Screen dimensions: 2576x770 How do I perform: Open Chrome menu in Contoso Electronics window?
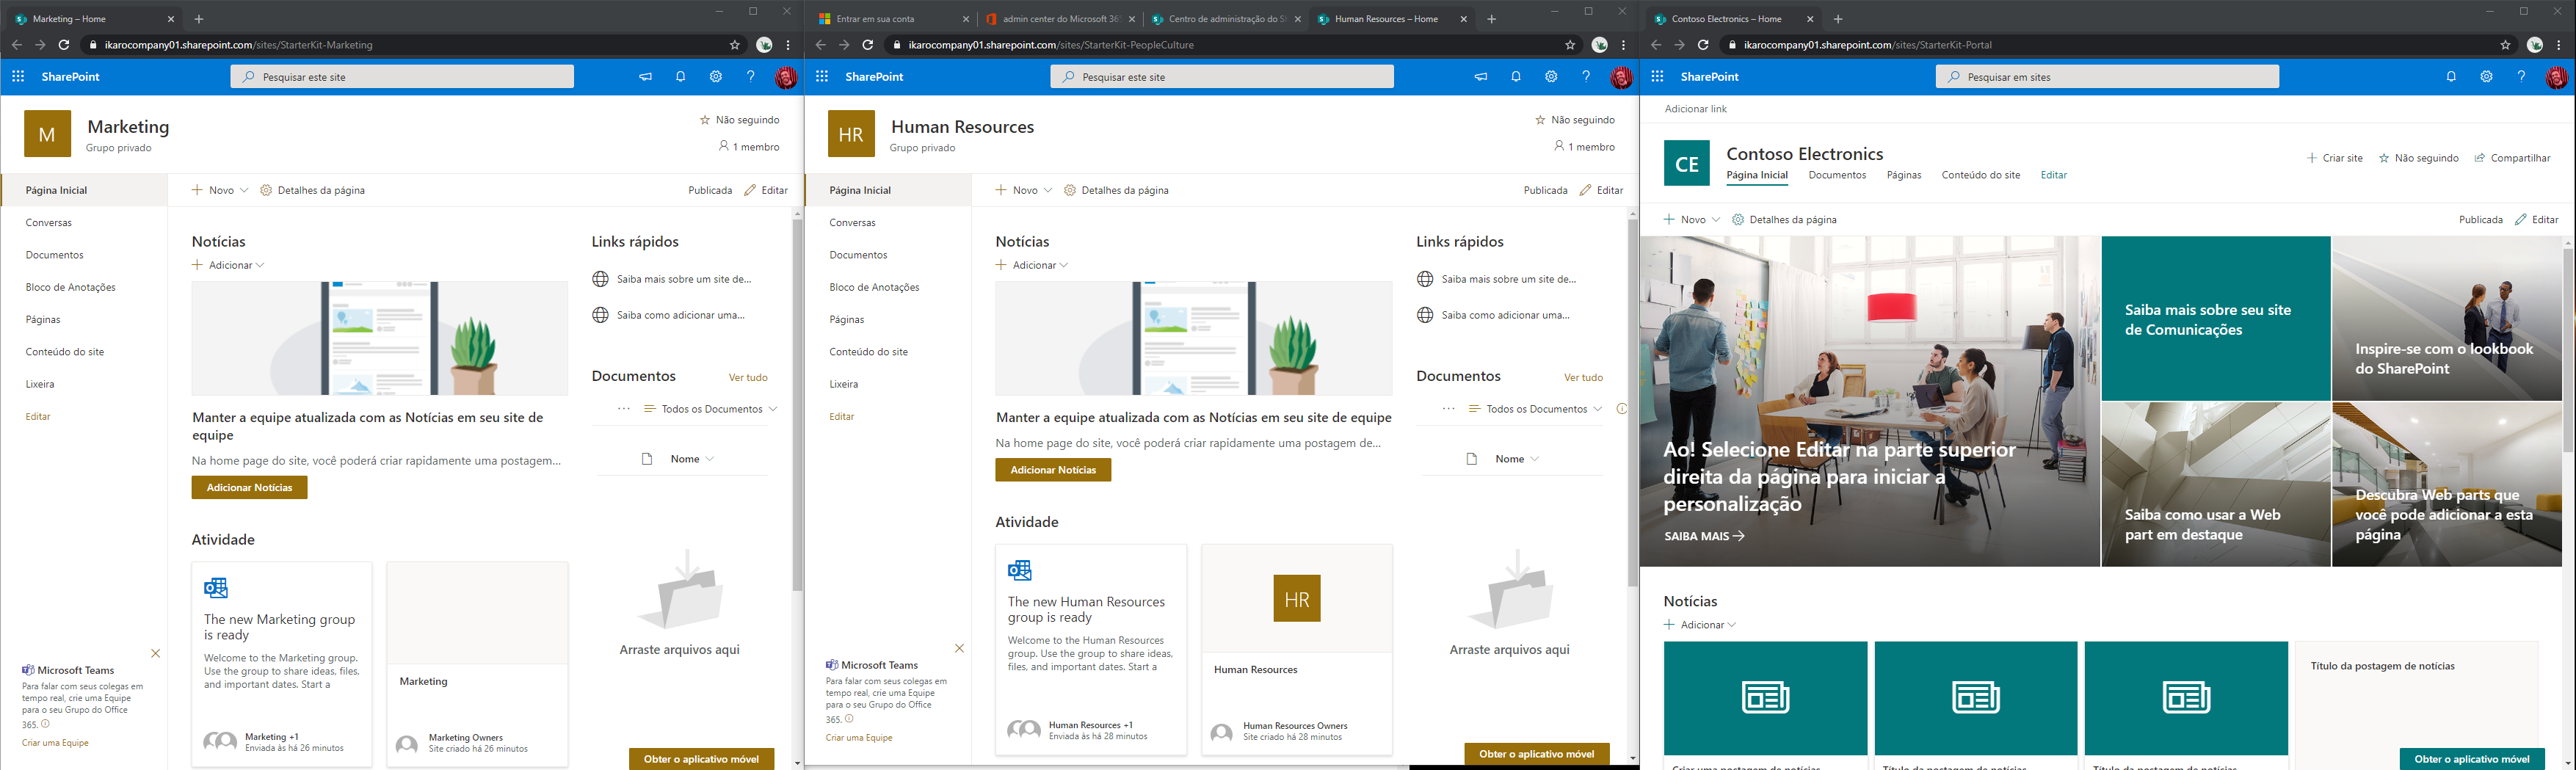click(x=2559, y=45)
